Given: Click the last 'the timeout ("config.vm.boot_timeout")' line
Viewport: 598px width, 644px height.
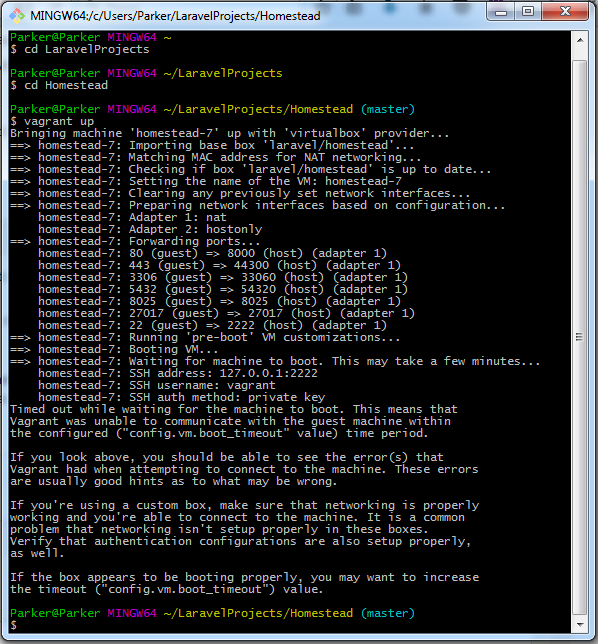Looking at the screenshot, I should [x=167, y=589].
